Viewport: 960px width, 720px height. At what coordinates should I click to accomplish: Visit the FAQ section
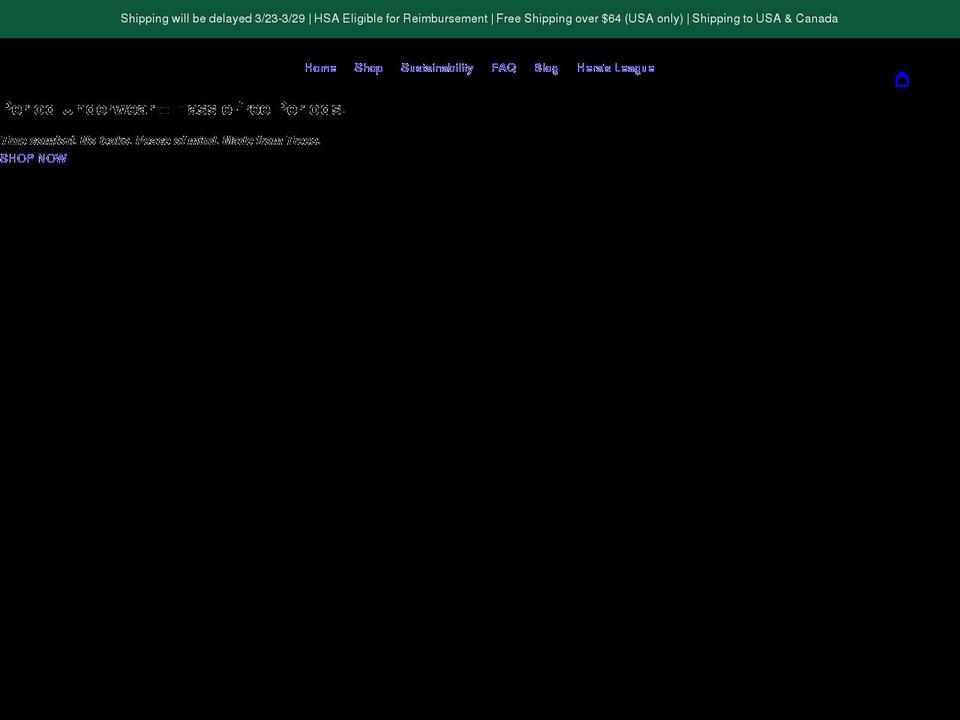point(503,67)
